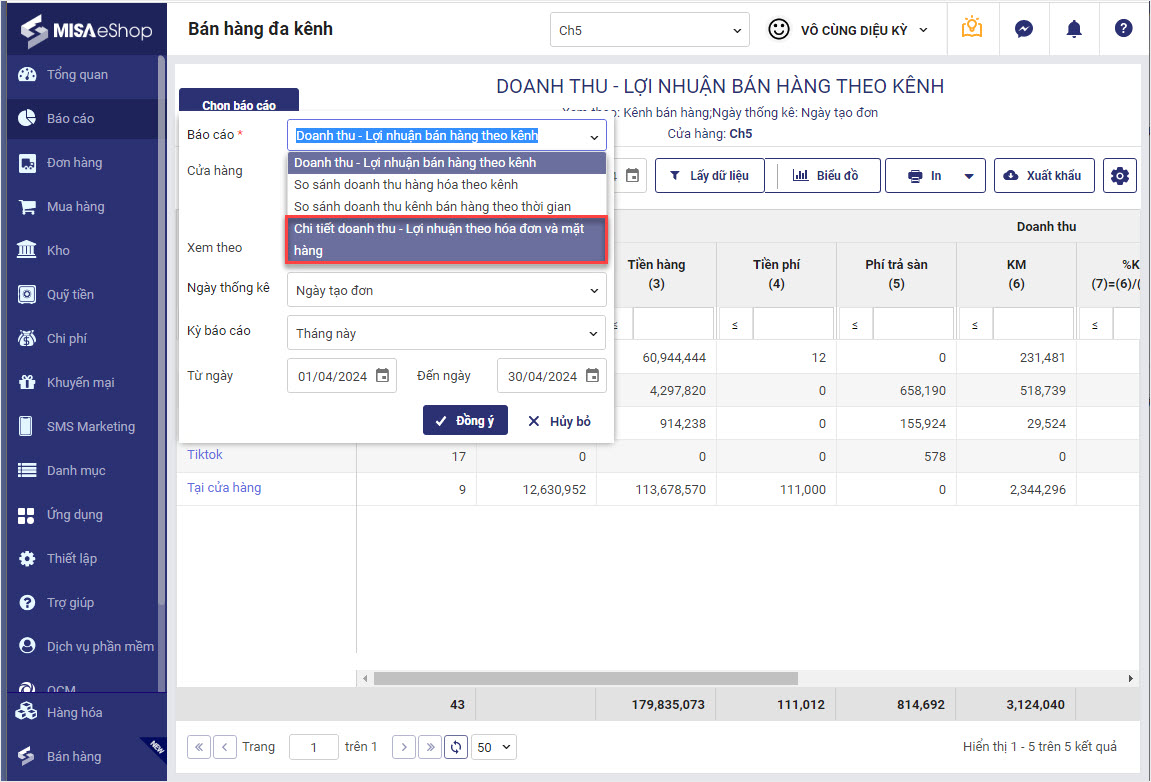Select So sánh doanh thu hàng hóa theo kênh
1151x782 pixels.
click(x=446, y=184)
